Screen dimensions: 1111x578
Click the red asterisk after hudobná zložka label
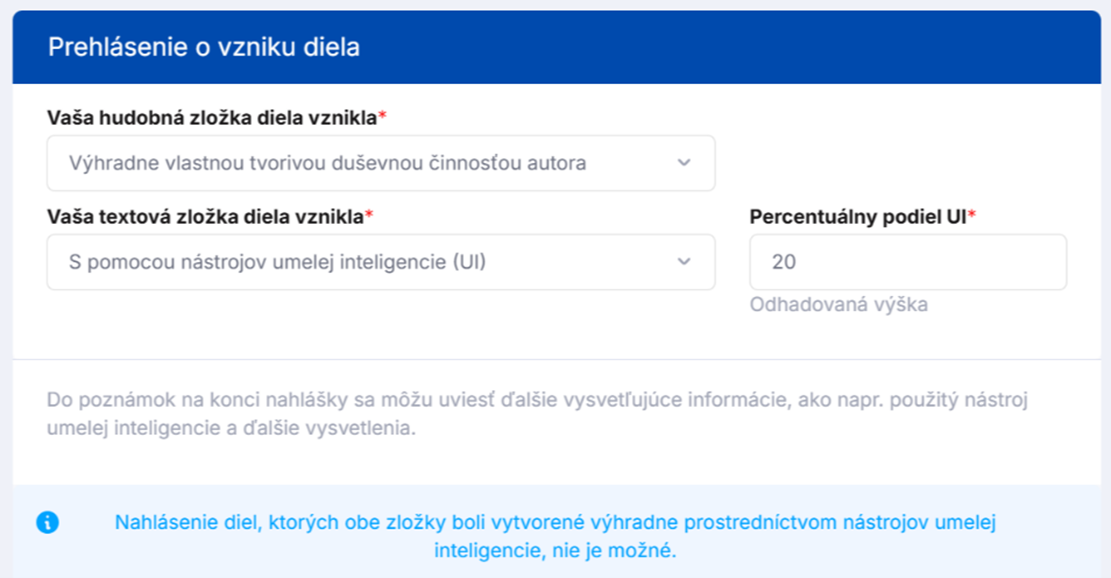click(x=382, y=118)
